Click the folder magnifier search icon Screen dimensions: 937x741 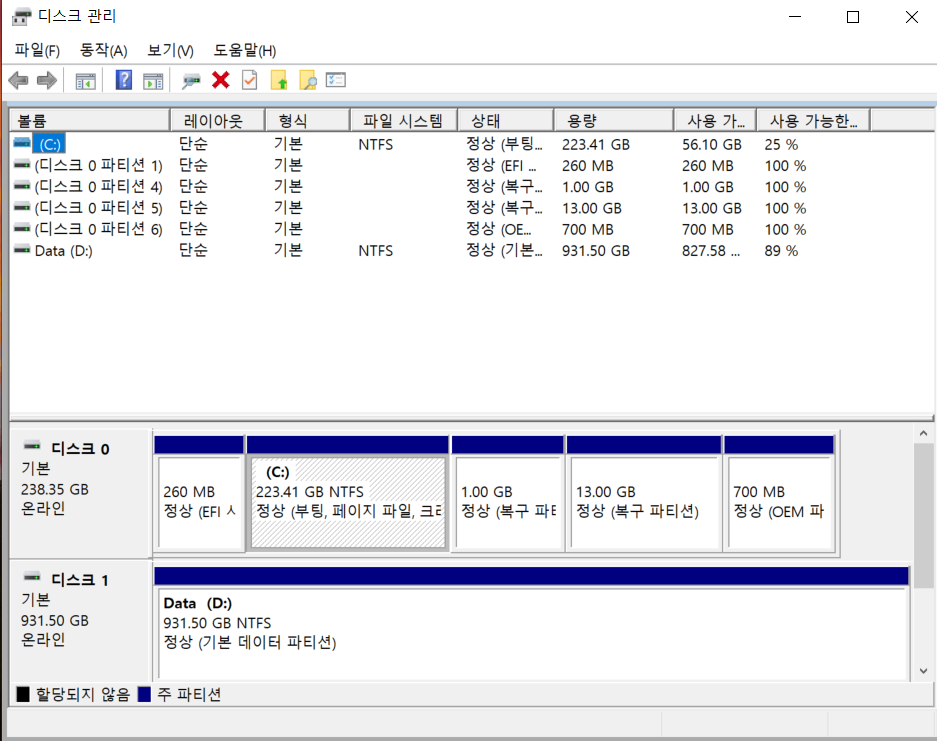(307, 79)
